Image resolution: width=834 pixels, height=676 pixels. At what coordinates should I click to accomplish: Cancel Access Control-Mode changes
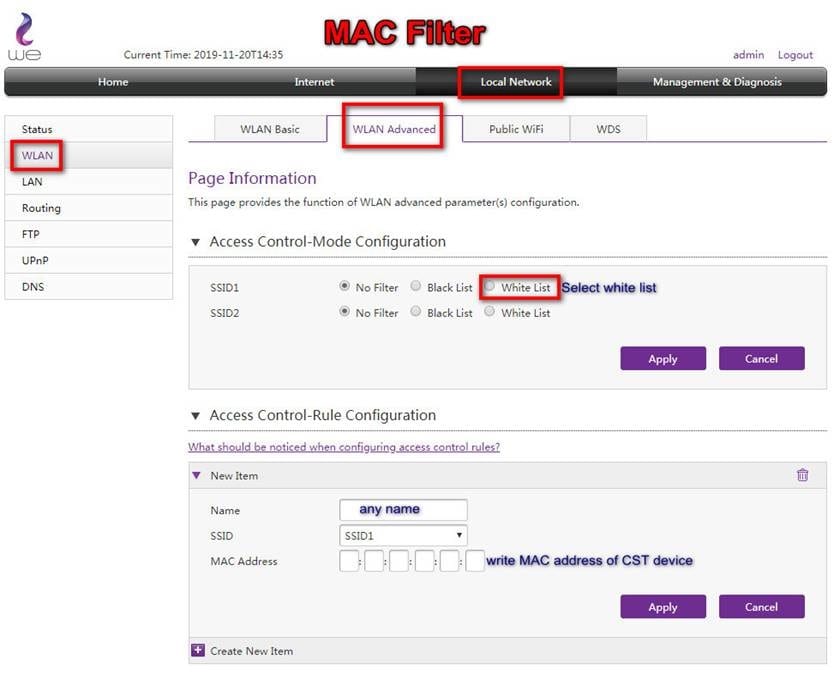pyautogui.click(x=761, y=358)
